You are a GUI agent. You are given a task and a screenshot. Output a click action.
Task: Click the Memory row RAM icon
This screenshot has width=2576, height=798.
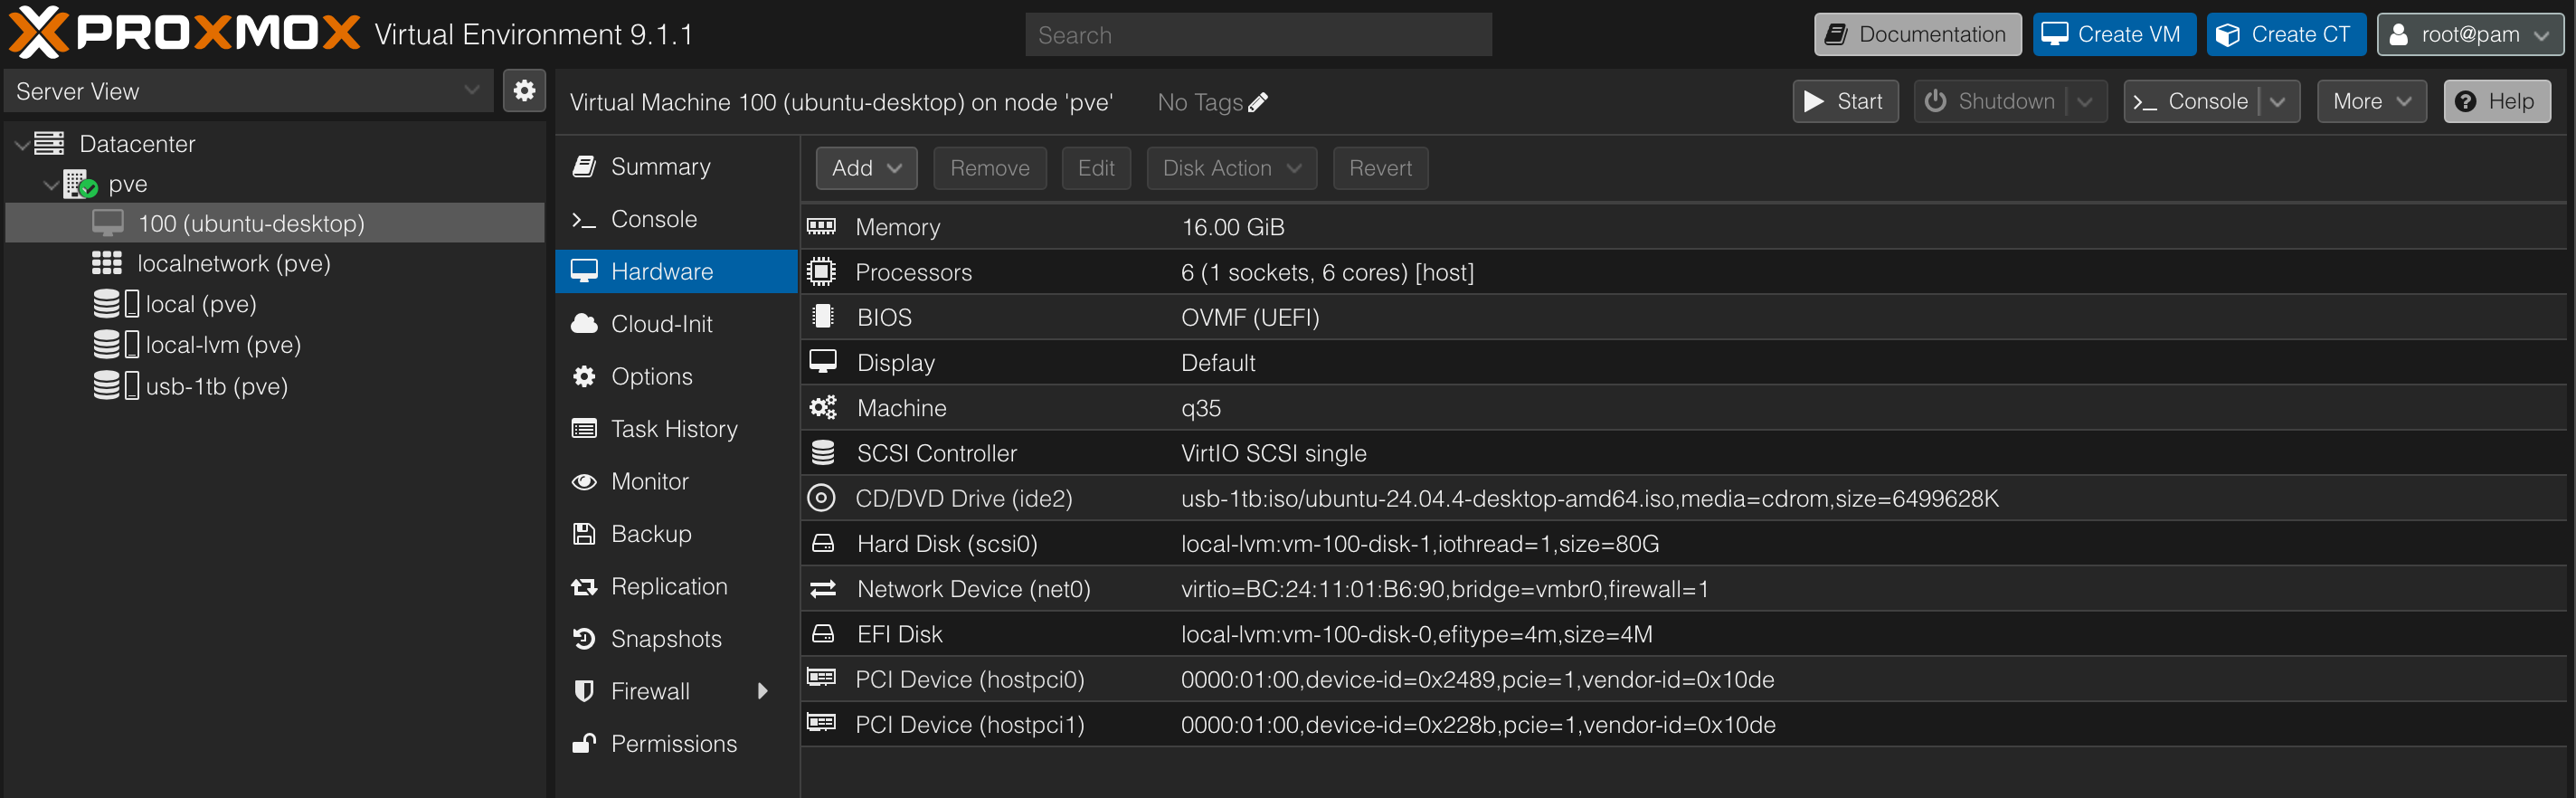(821, 227)
